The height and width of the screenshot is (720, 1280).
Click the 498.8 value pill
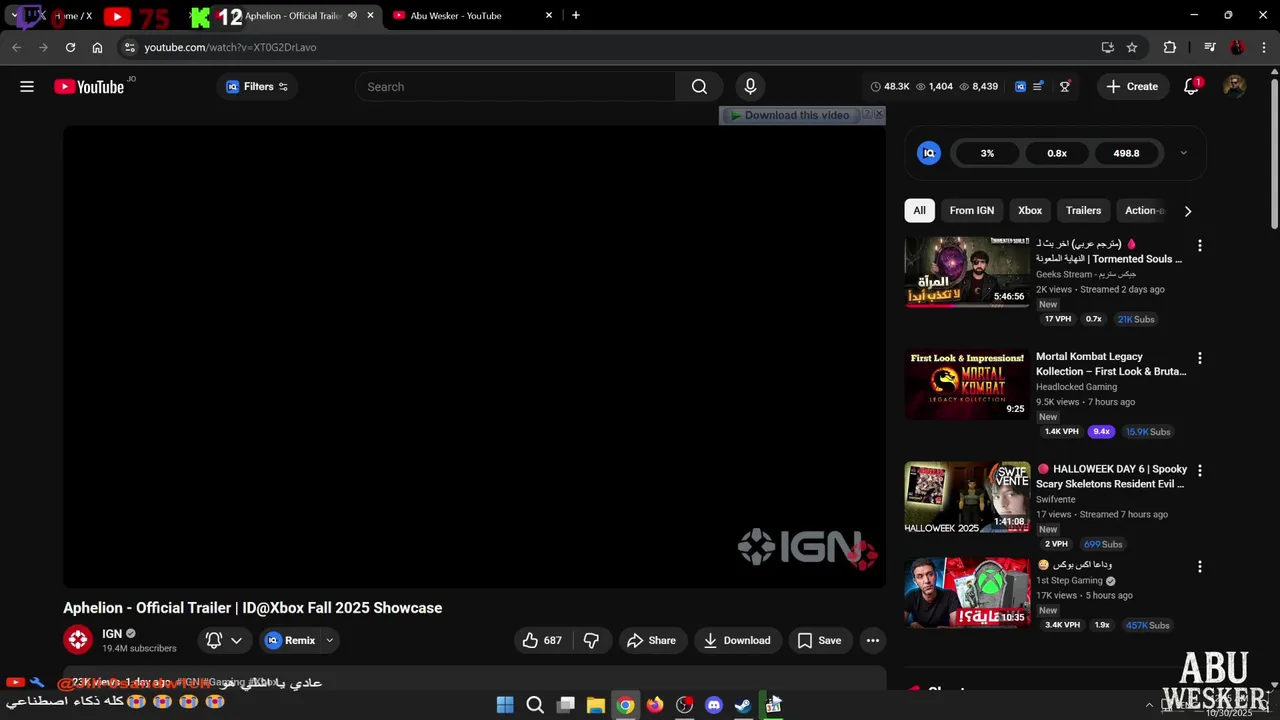1126,153
